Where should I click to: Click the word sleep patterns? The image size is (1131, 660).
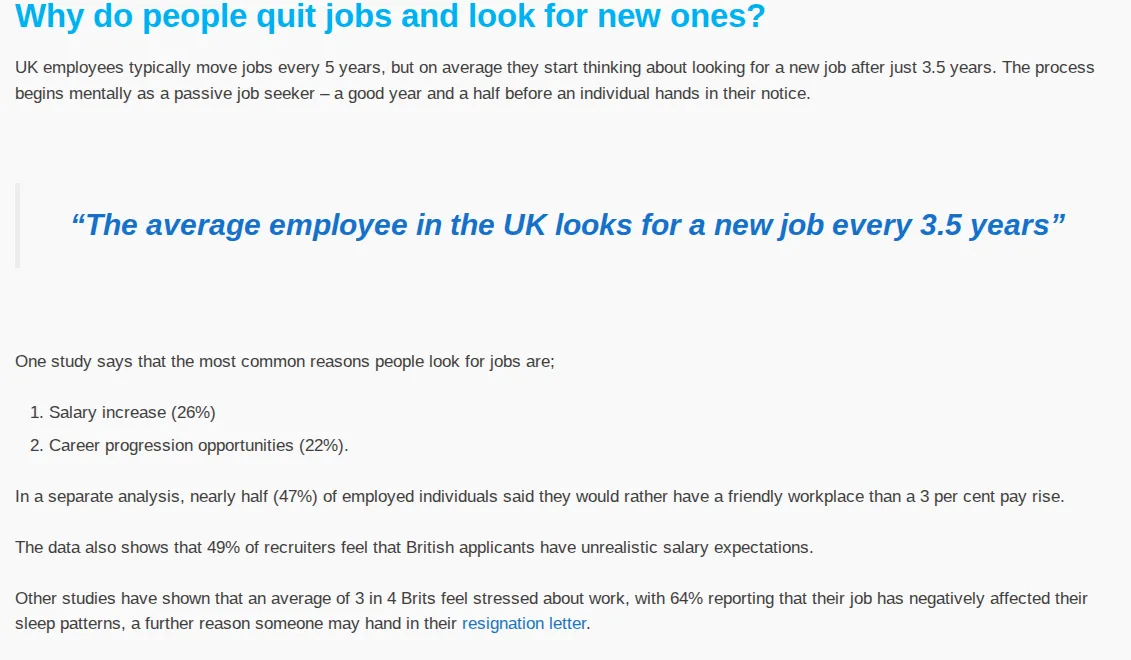[69, 624]
